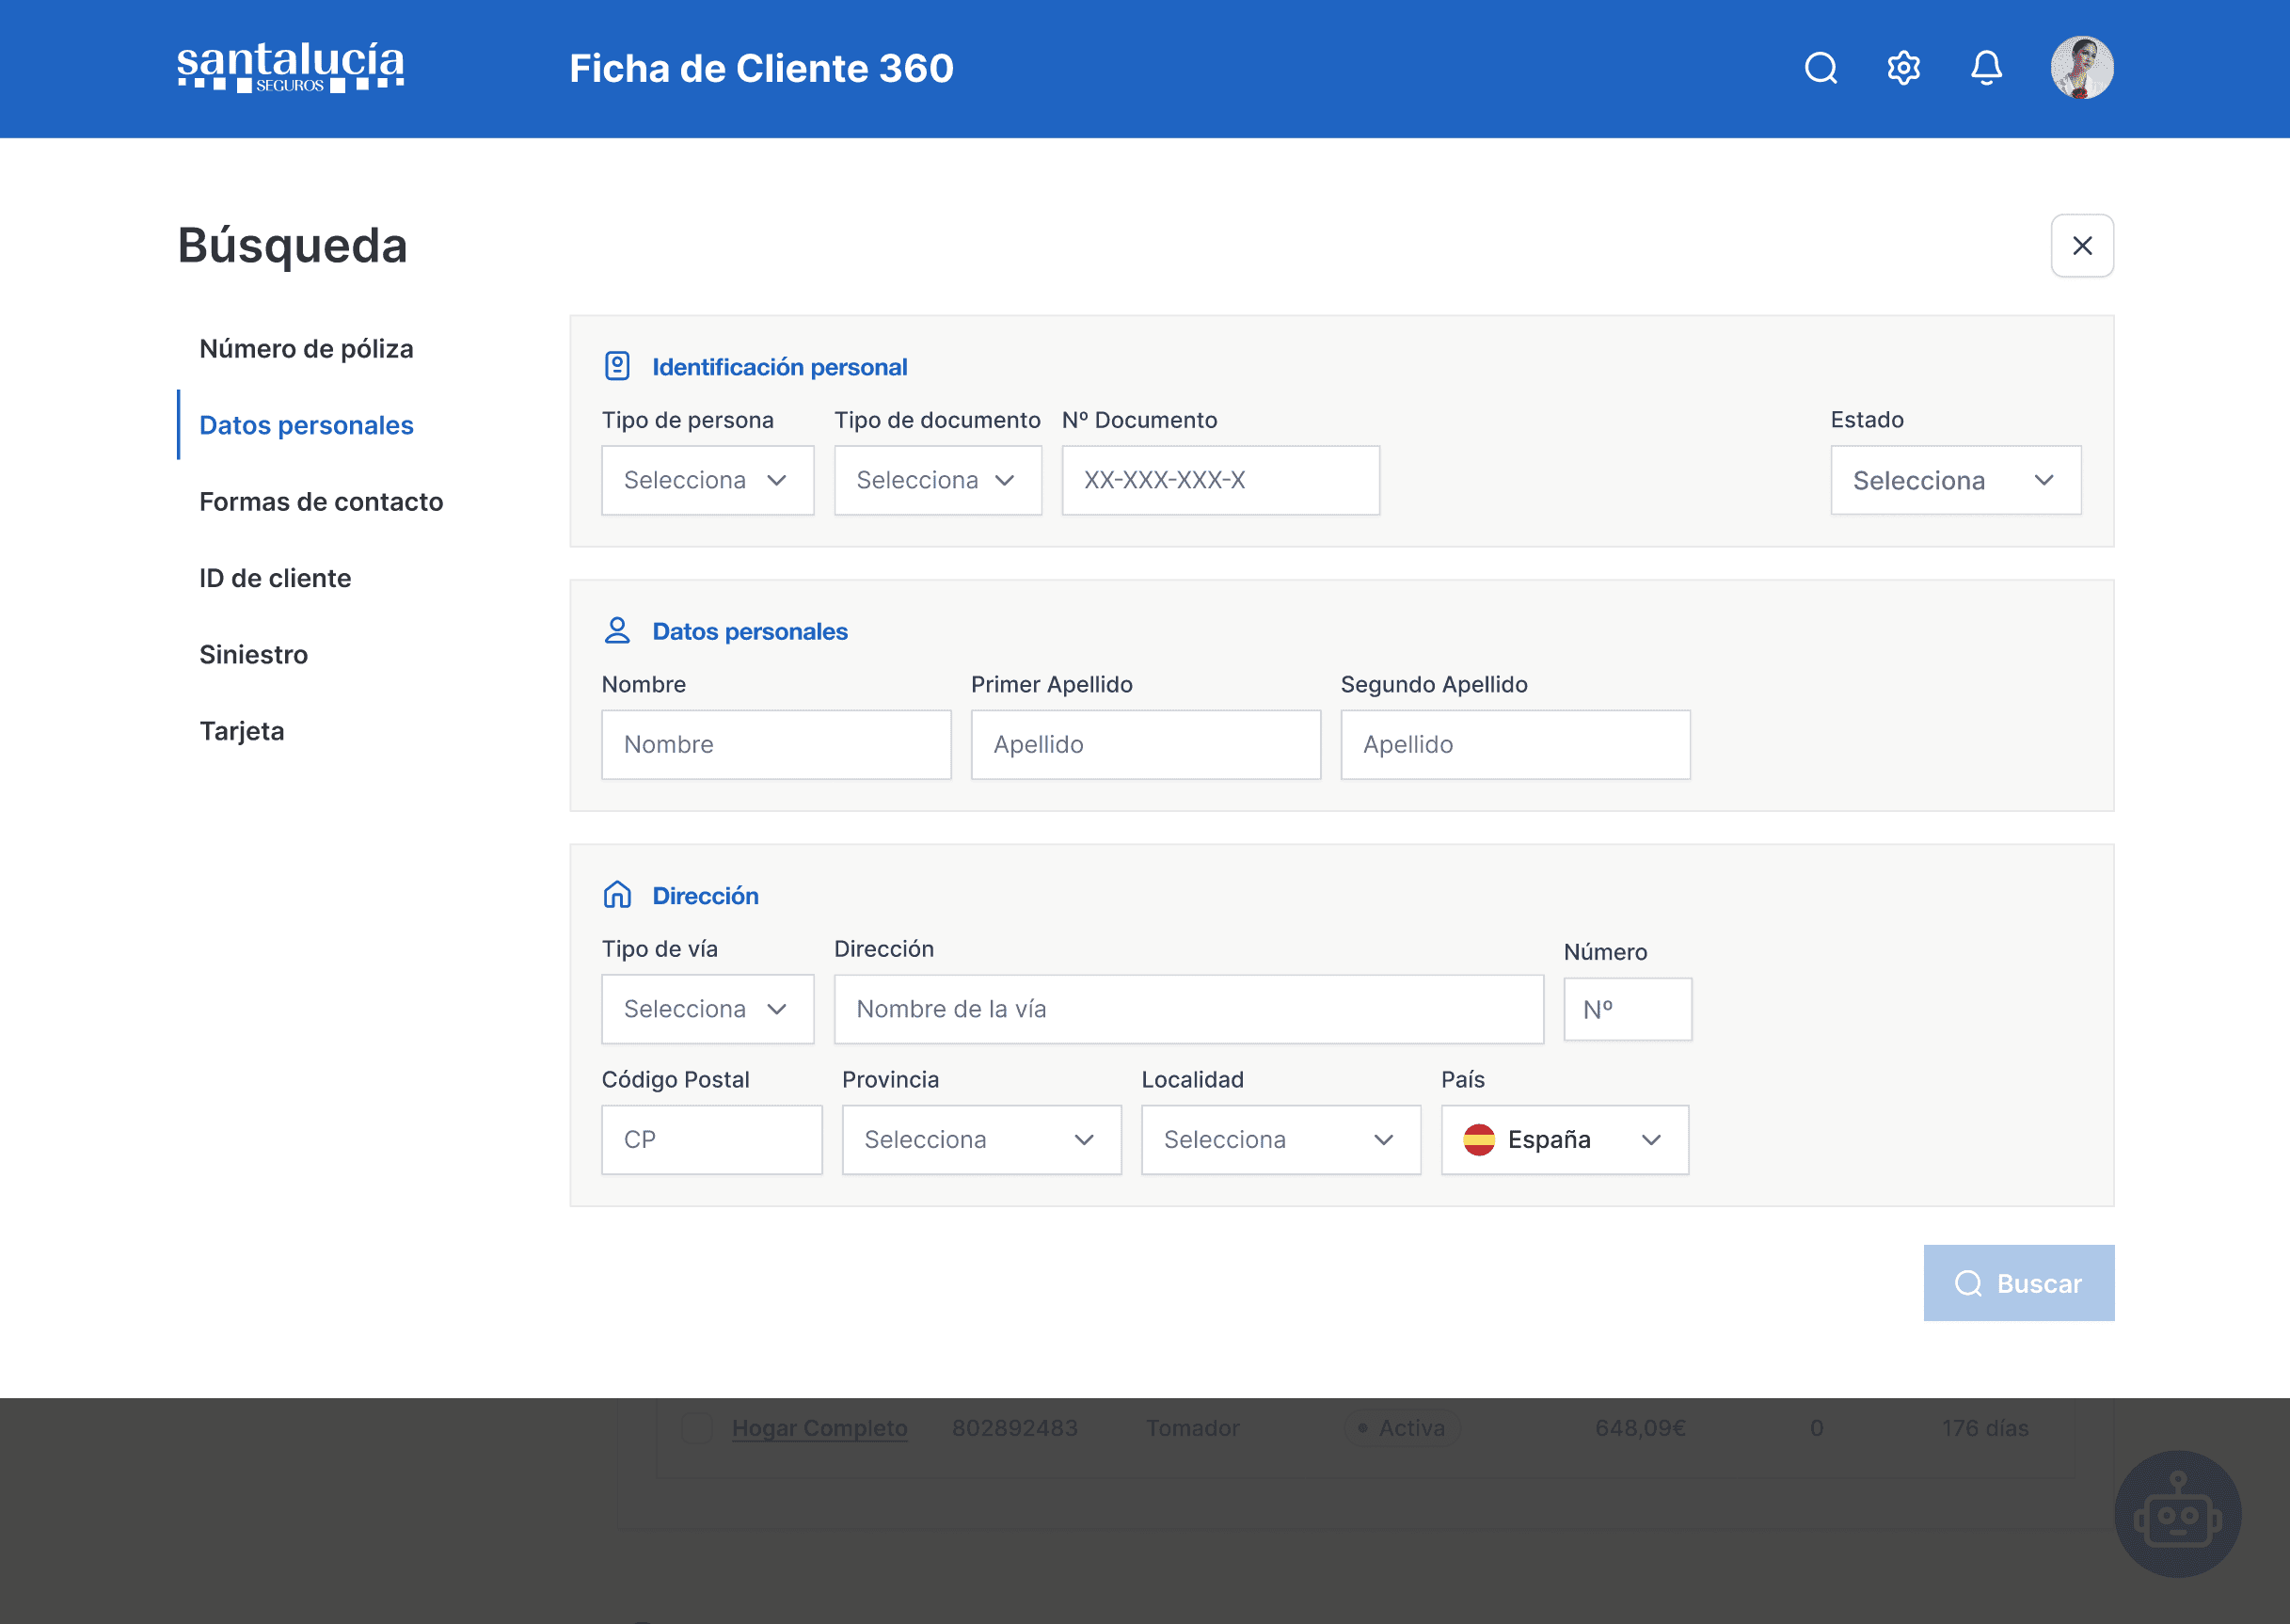Open the Hogar Completo link
Screen dimensions: 2290x1624
819,1428
